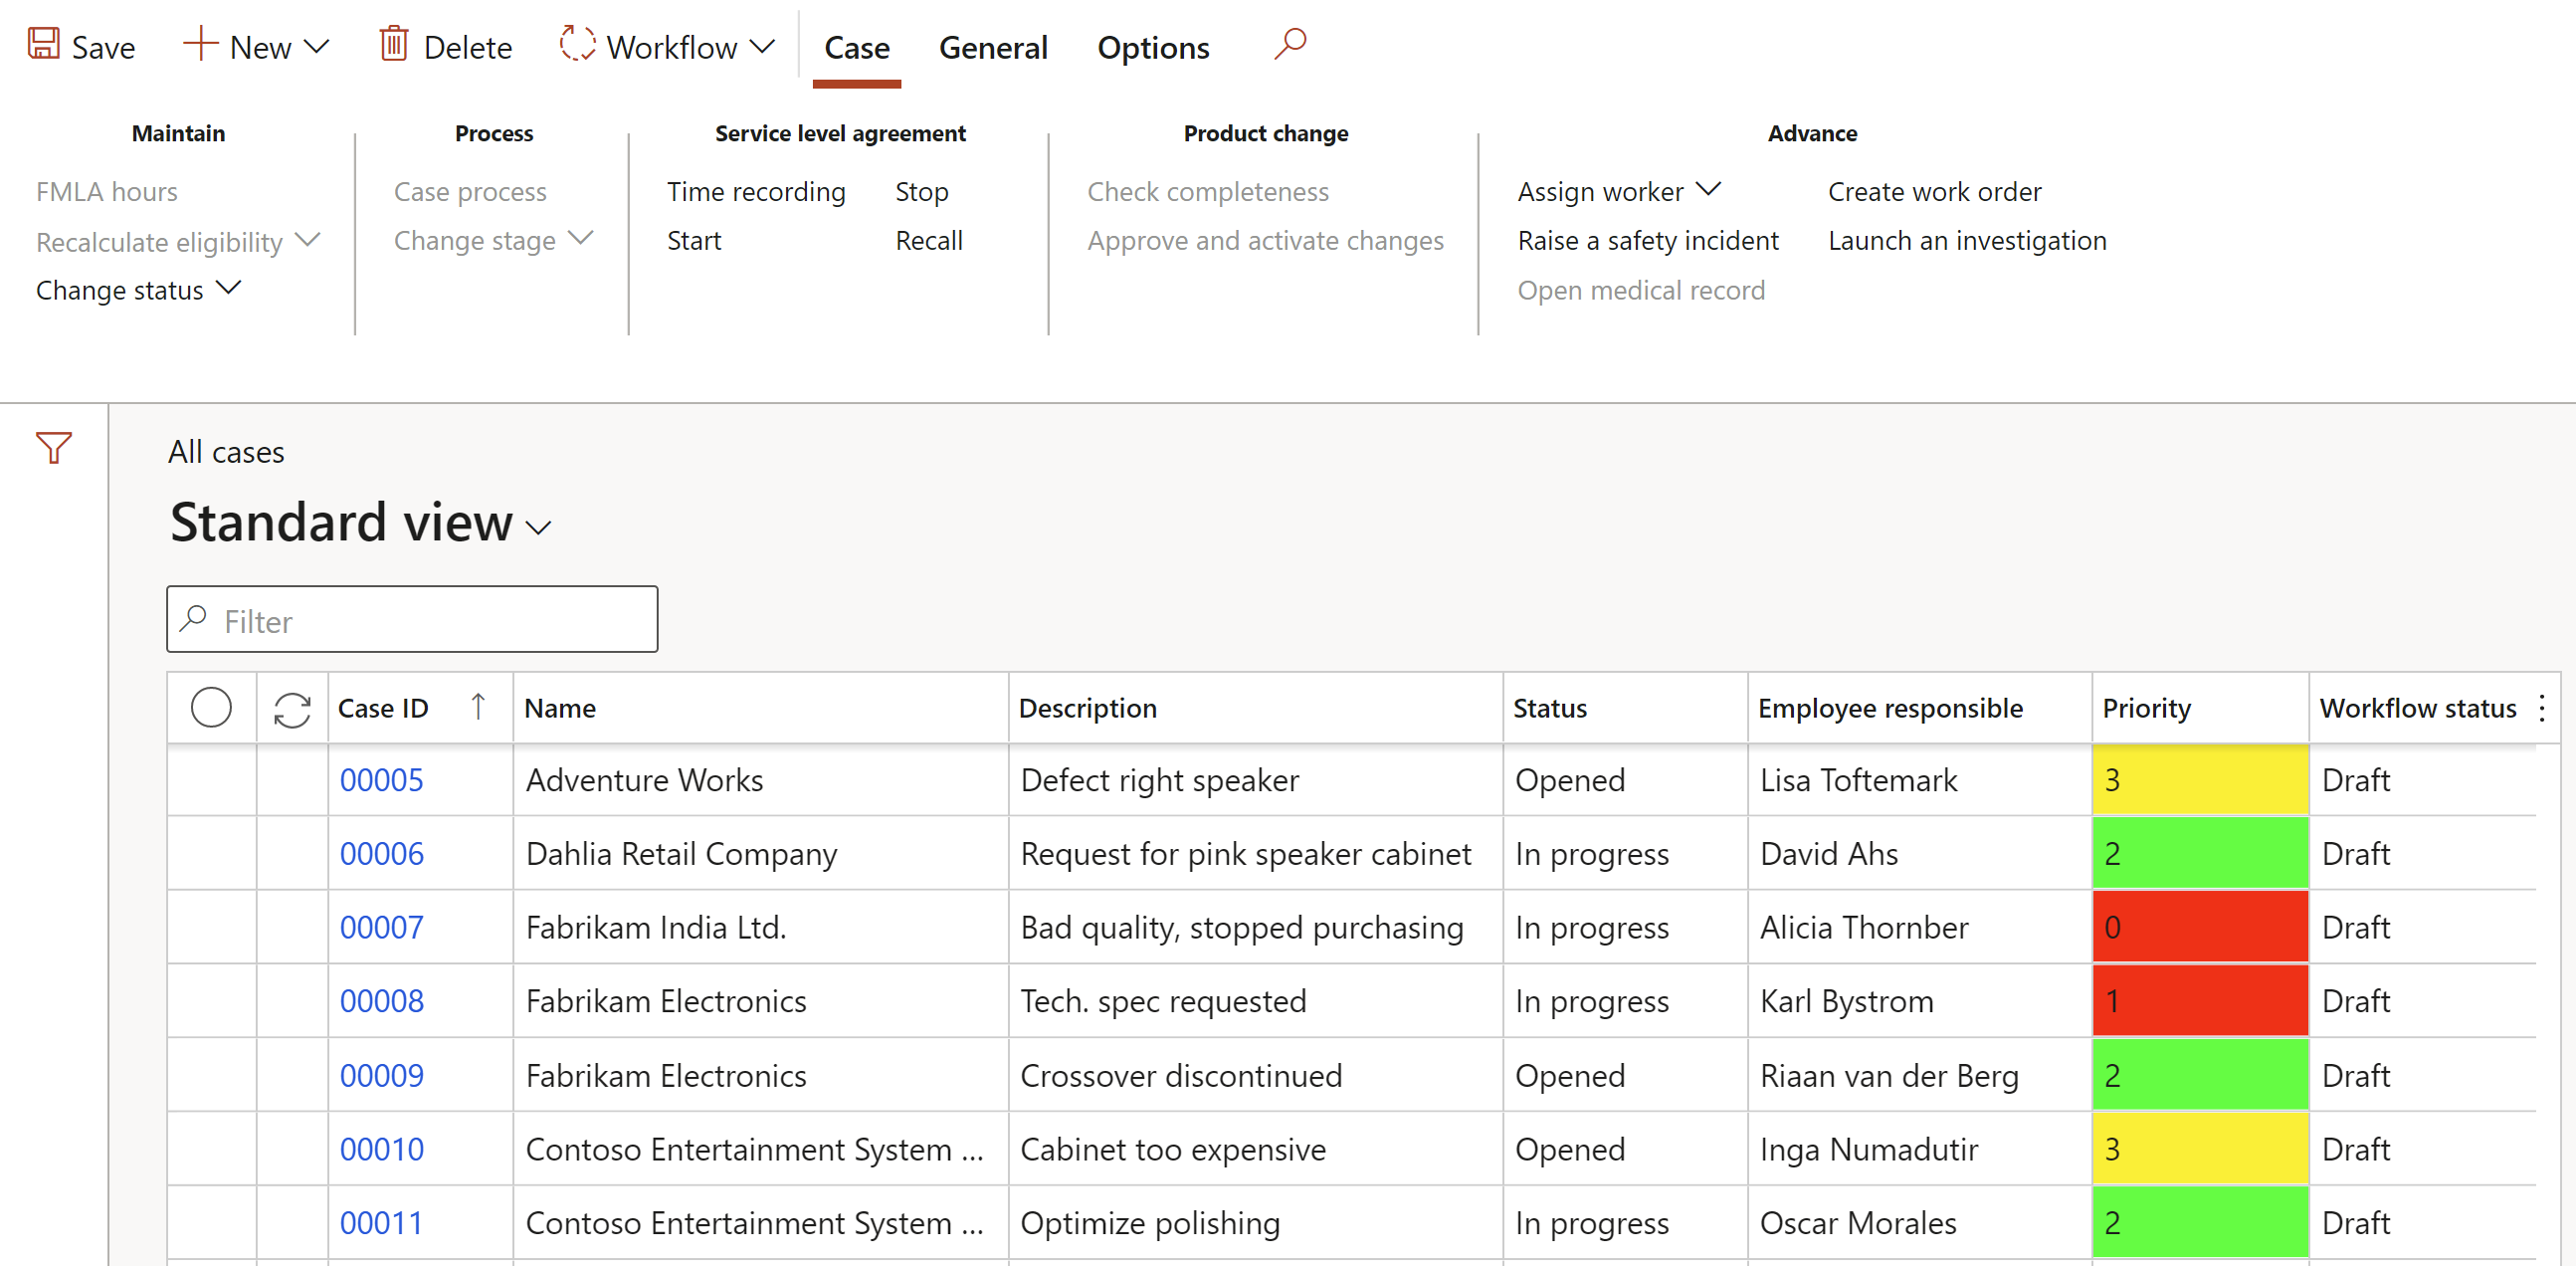Open the Change stage dropdown
Viewport: 2576px width, 1267px height.
tap(494, 240)
